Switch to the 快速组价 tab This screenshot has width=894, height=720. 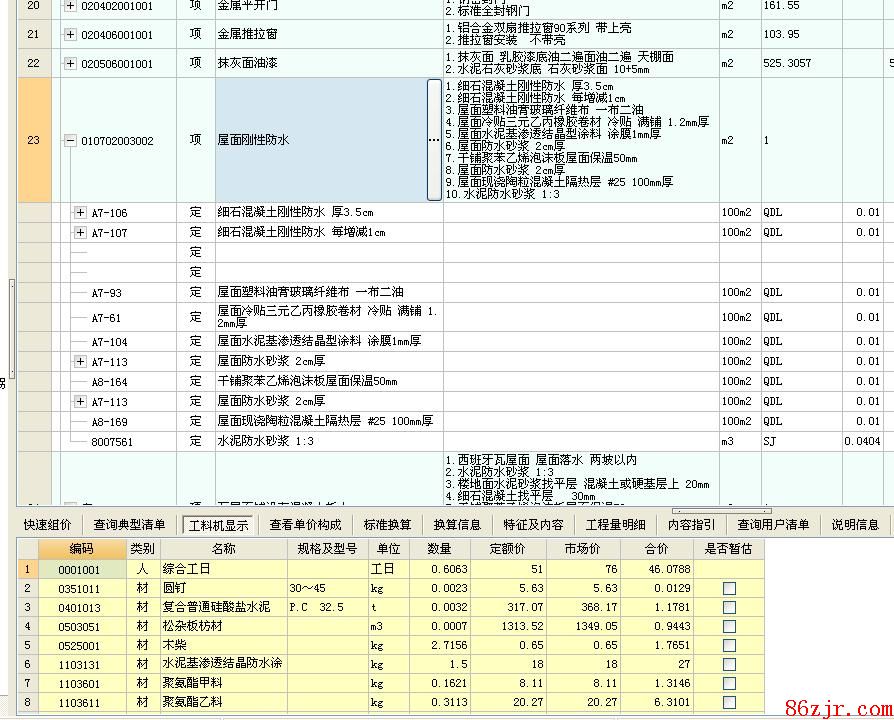point(47,524)
